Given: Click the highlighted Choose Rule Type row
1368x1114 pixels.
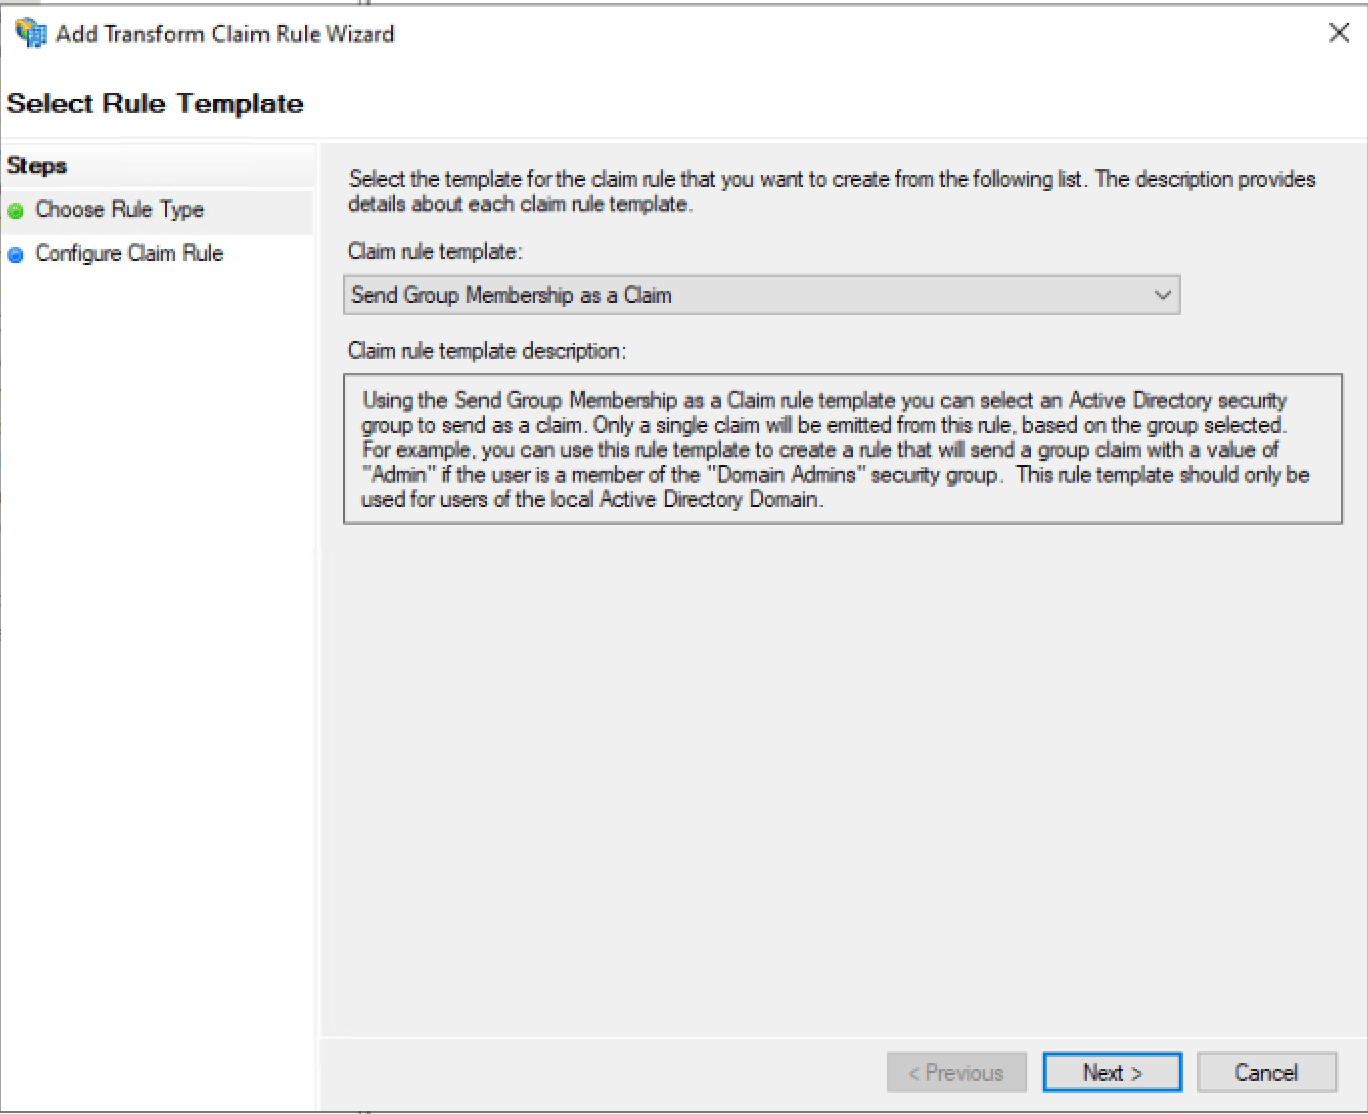Looking at the screenshot, I should point(119,210).
